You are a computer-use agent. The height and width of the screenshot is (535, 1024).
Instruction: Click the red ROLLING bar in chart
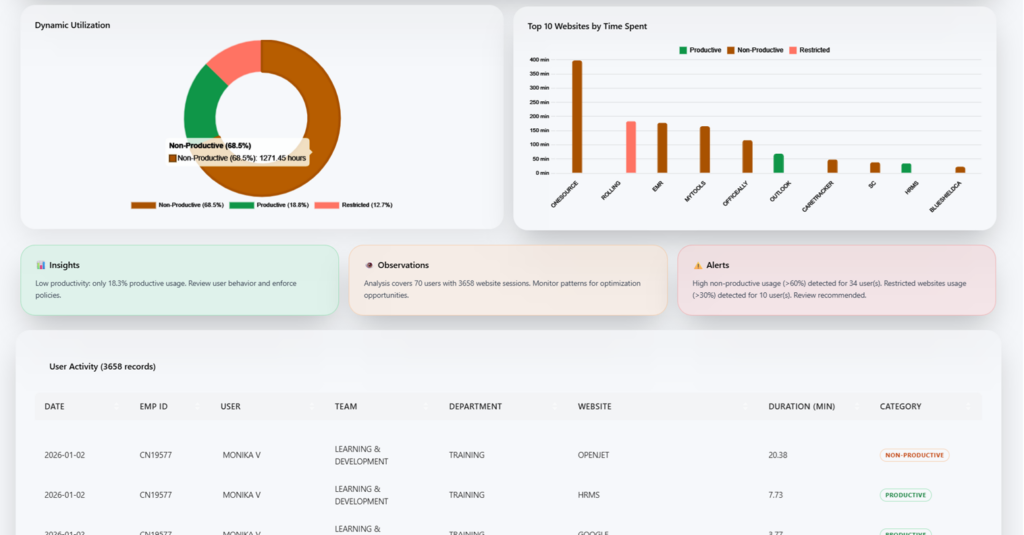[631, 147]
